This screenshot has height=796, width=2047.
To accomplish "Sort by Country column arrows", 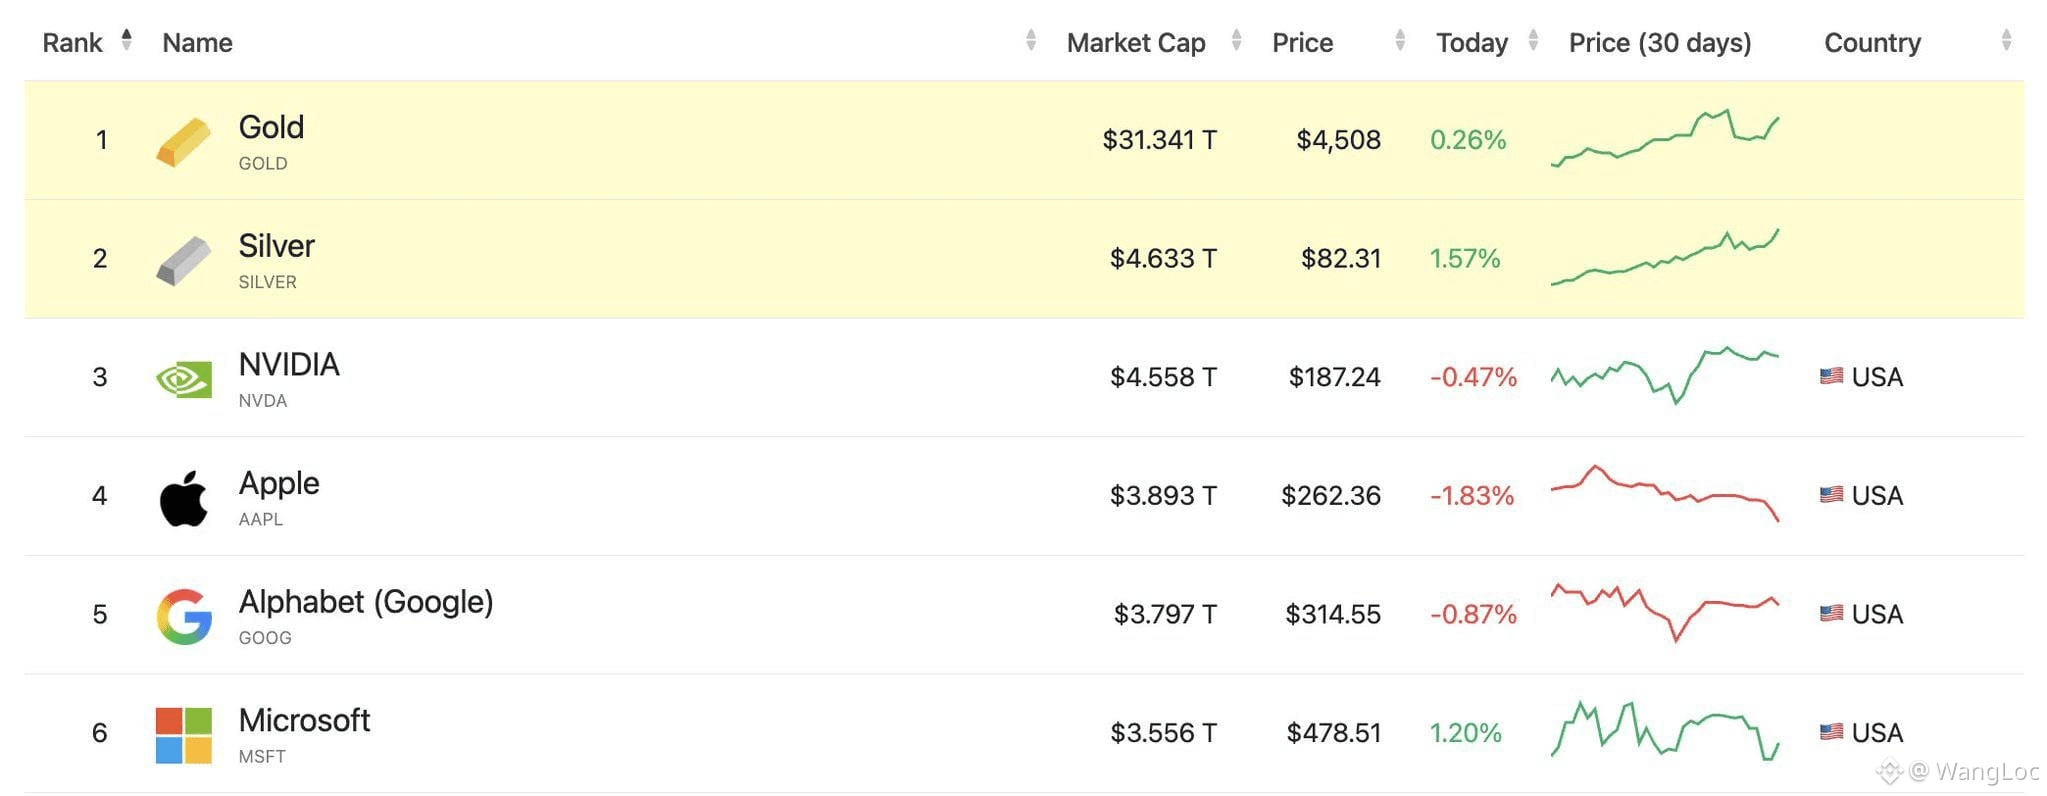I will click(2005, 40).
